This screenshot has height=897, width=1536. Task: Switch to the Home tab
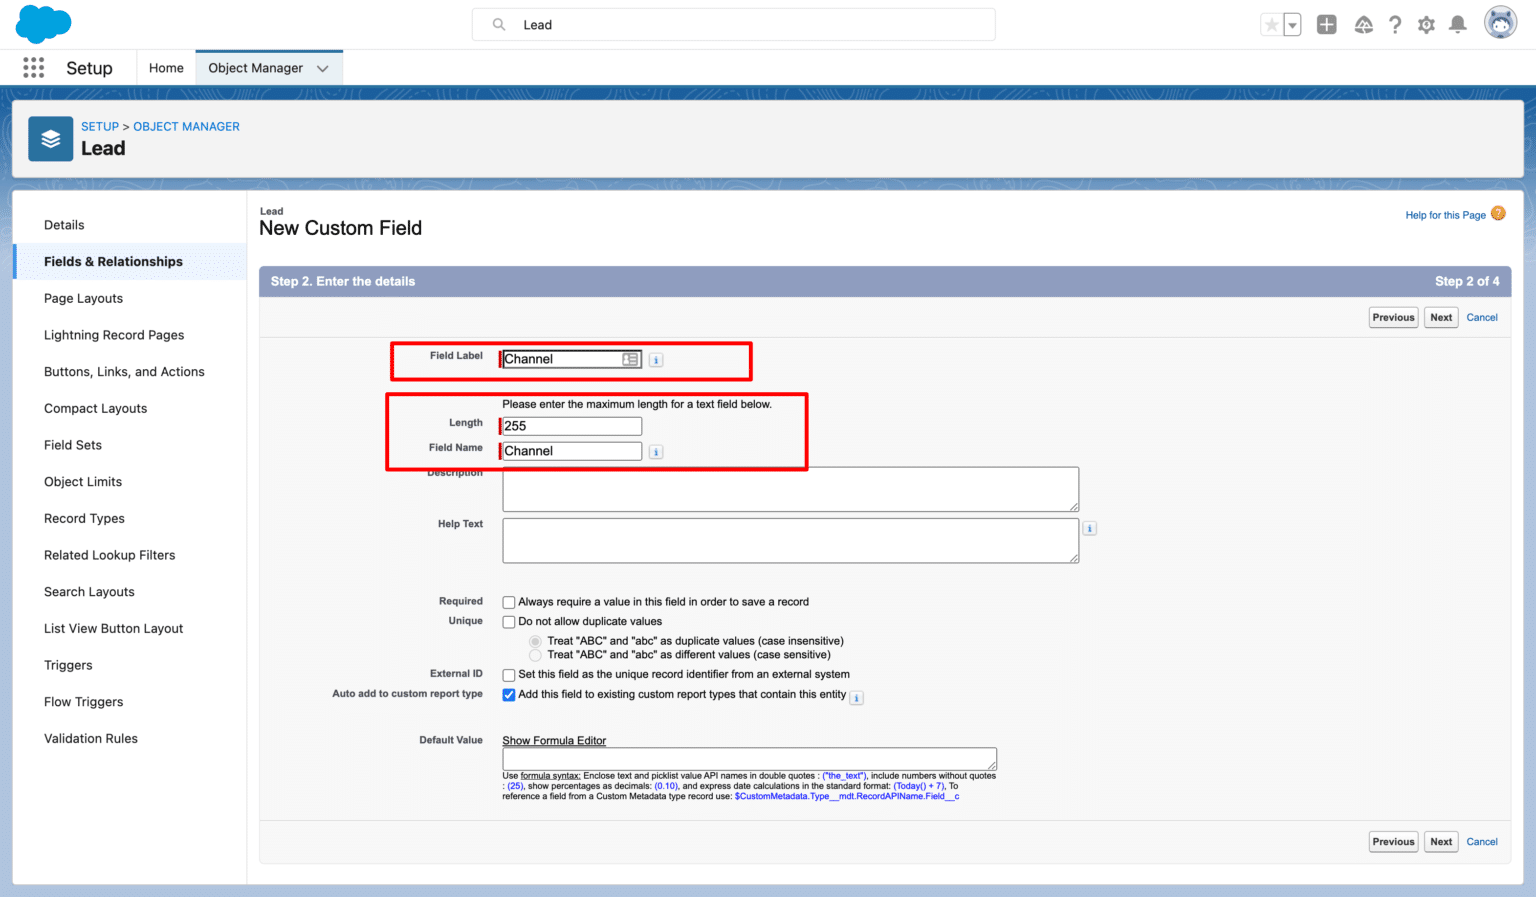tap(165, 67)
